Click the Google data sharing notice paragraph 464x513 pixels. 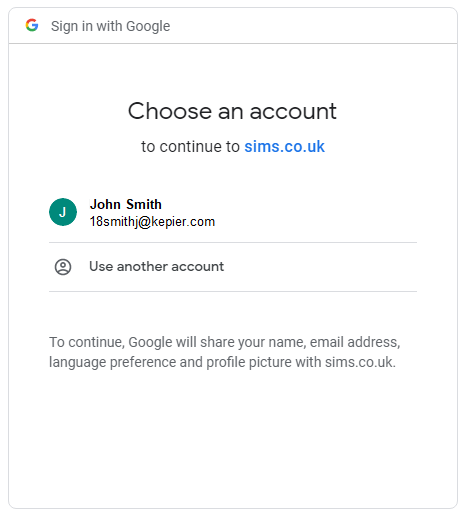[x=225, y=352]
